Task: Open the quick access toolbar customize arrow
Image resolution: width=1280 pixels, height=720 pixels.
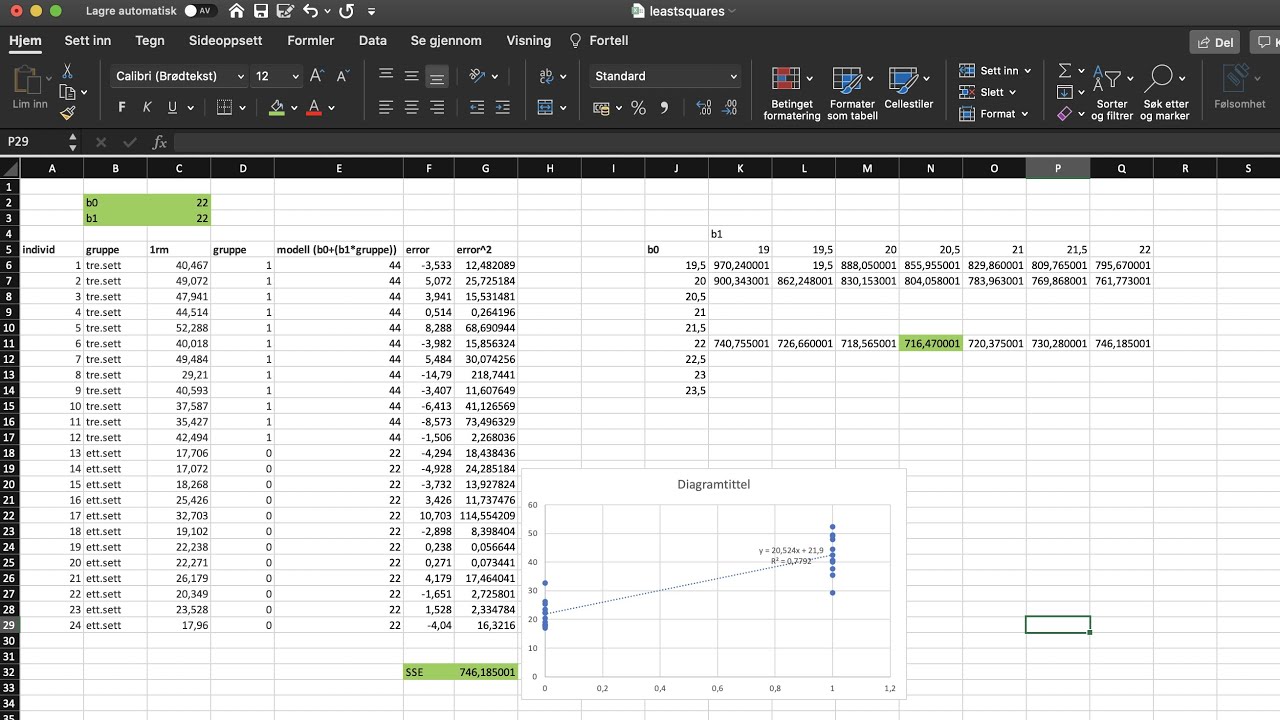Action: tap(372, 12)
